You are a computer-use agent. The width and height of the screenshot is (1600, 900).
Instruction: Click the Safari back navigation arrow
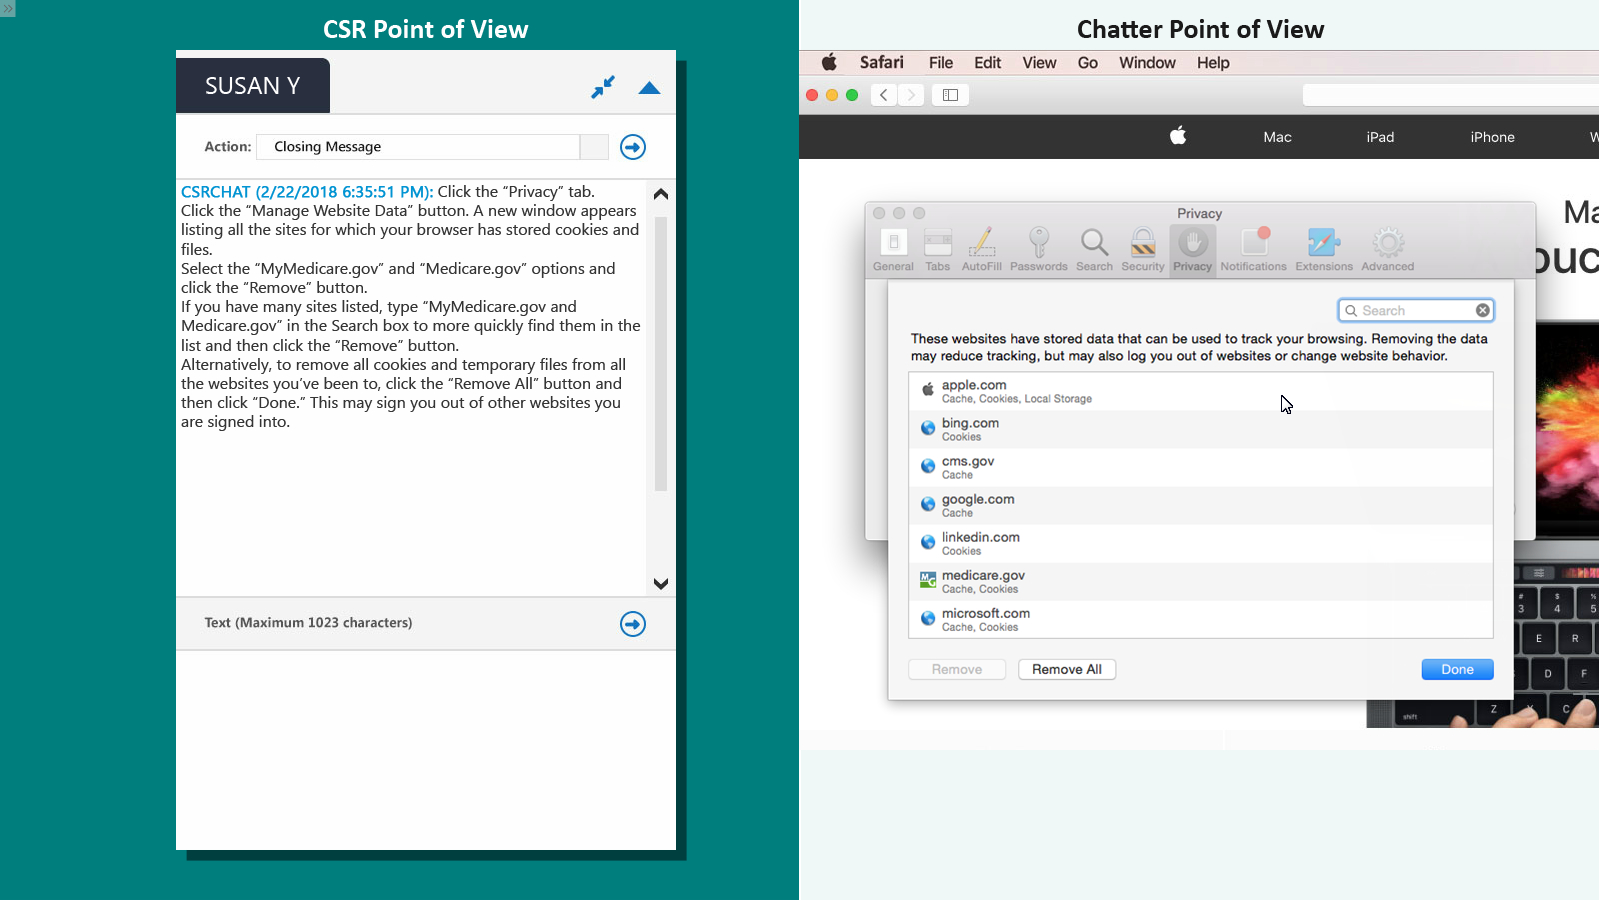pos(884,94)
